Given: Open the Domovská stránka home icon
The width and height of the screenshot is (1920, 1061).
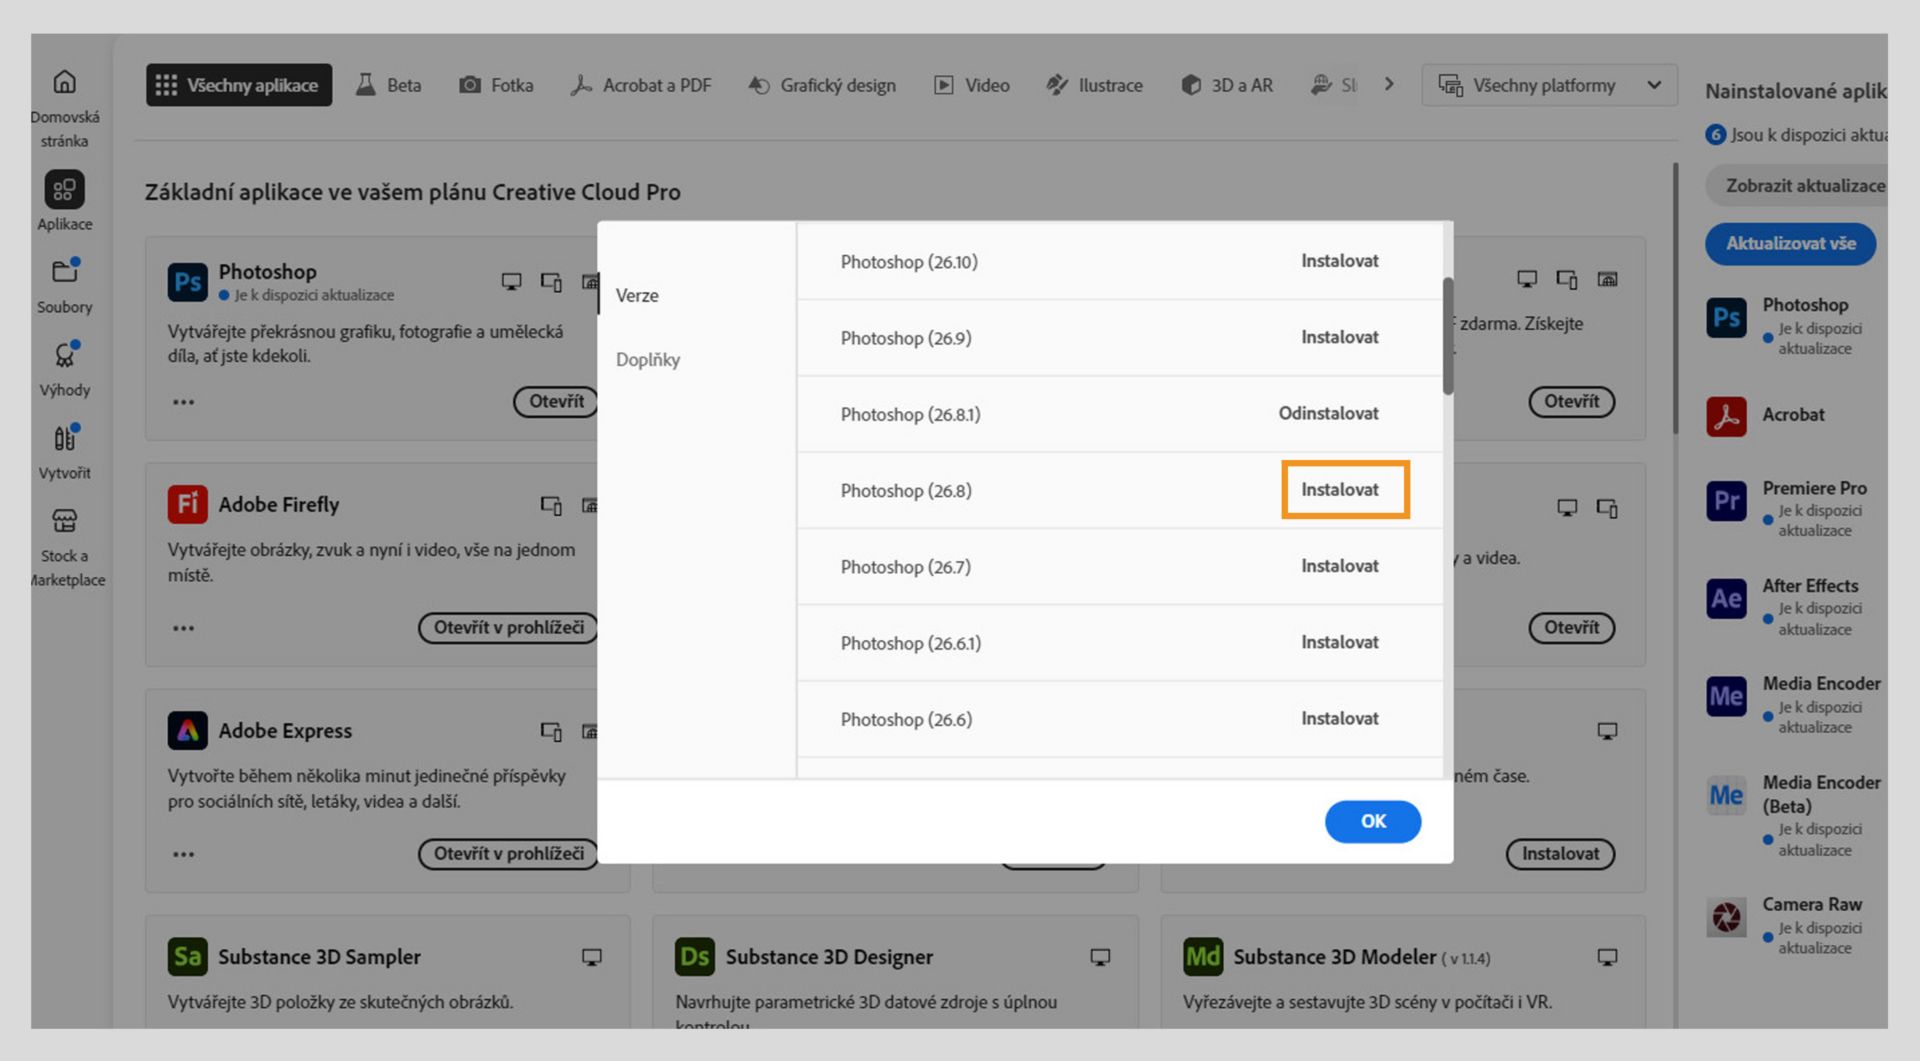Looking at the screenshot, I should coord(65,81).
